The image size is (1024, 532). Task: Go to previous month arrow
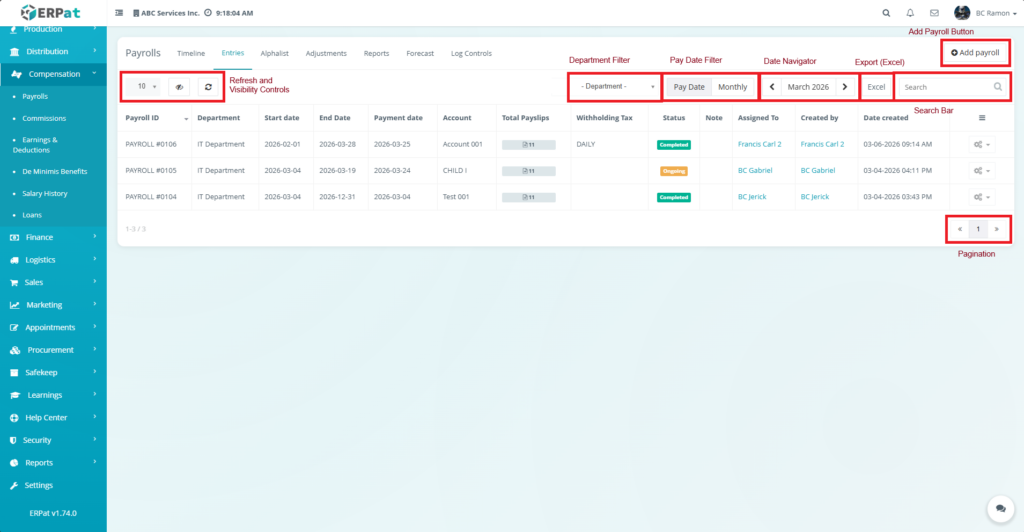(x=772, y=87)
